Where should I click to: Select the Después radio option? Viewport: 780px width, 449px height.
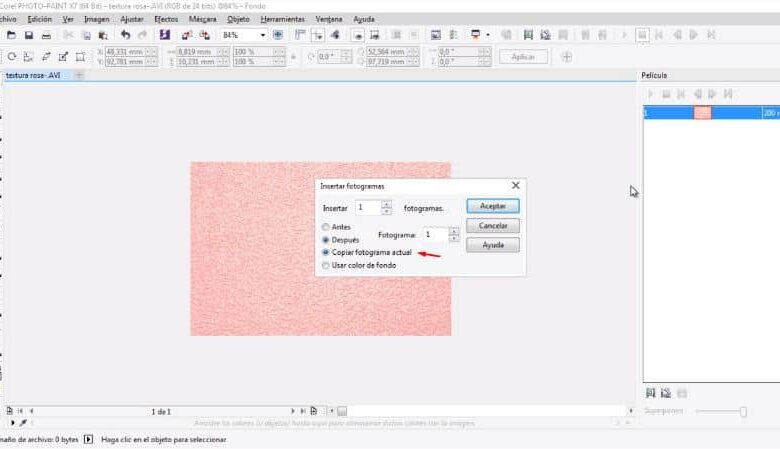[x=325, y=240]
